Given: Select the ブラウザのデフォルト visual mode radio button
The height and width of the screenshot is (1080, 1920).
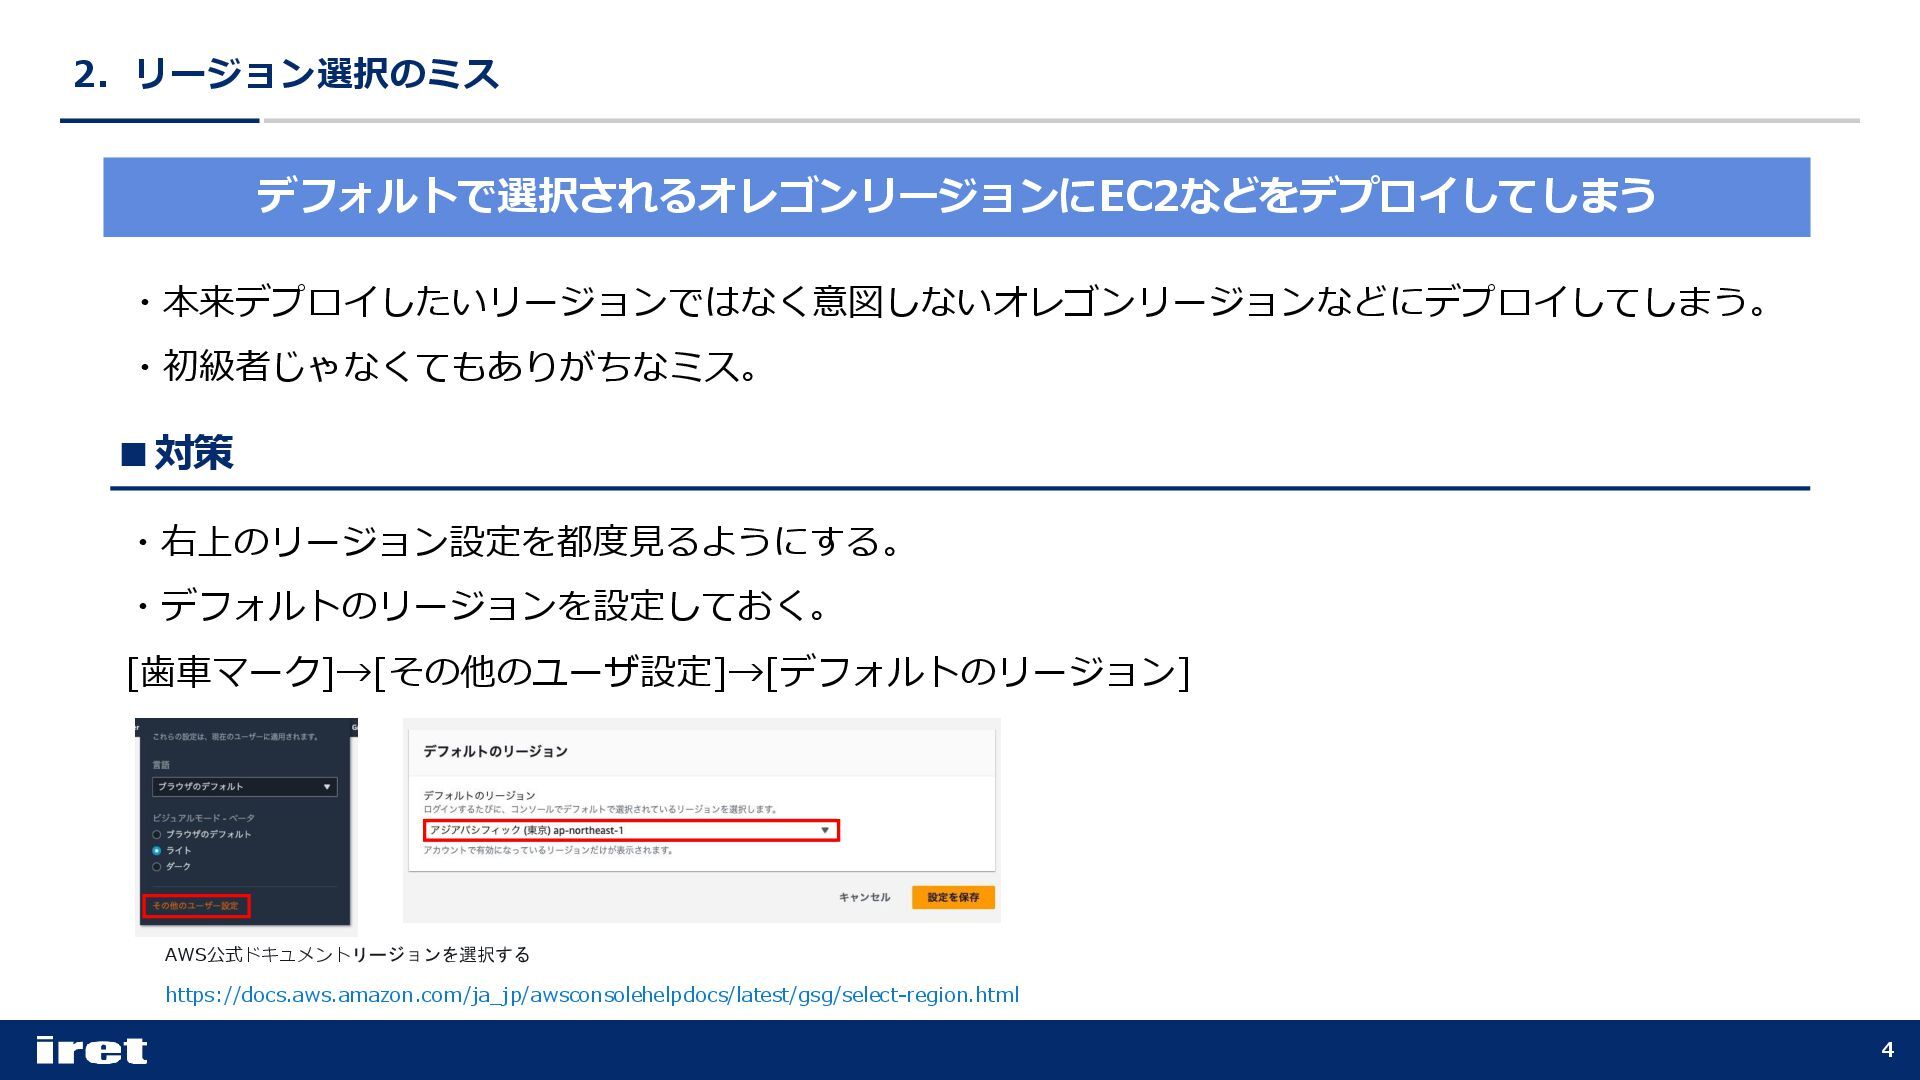Looking at the screenshot, I should [157, 834].
